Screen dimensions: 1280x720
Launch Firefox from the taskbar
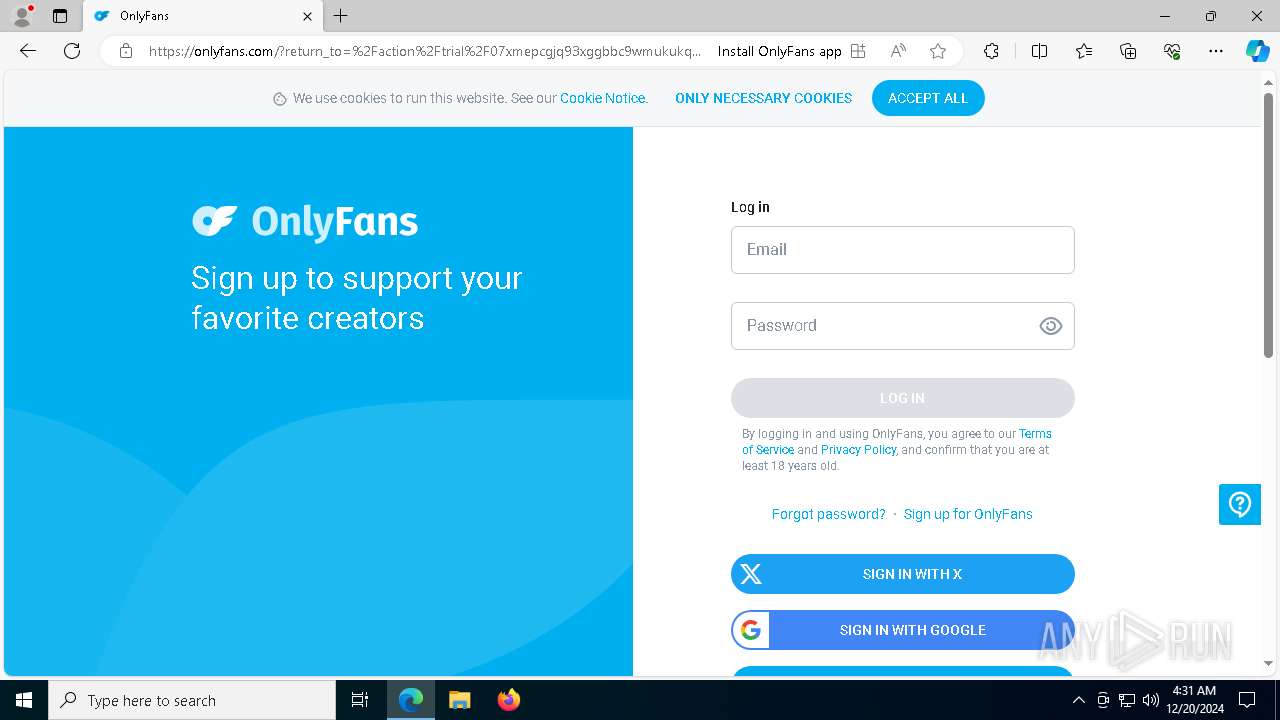pyautogui.click(x=508, y=700)
